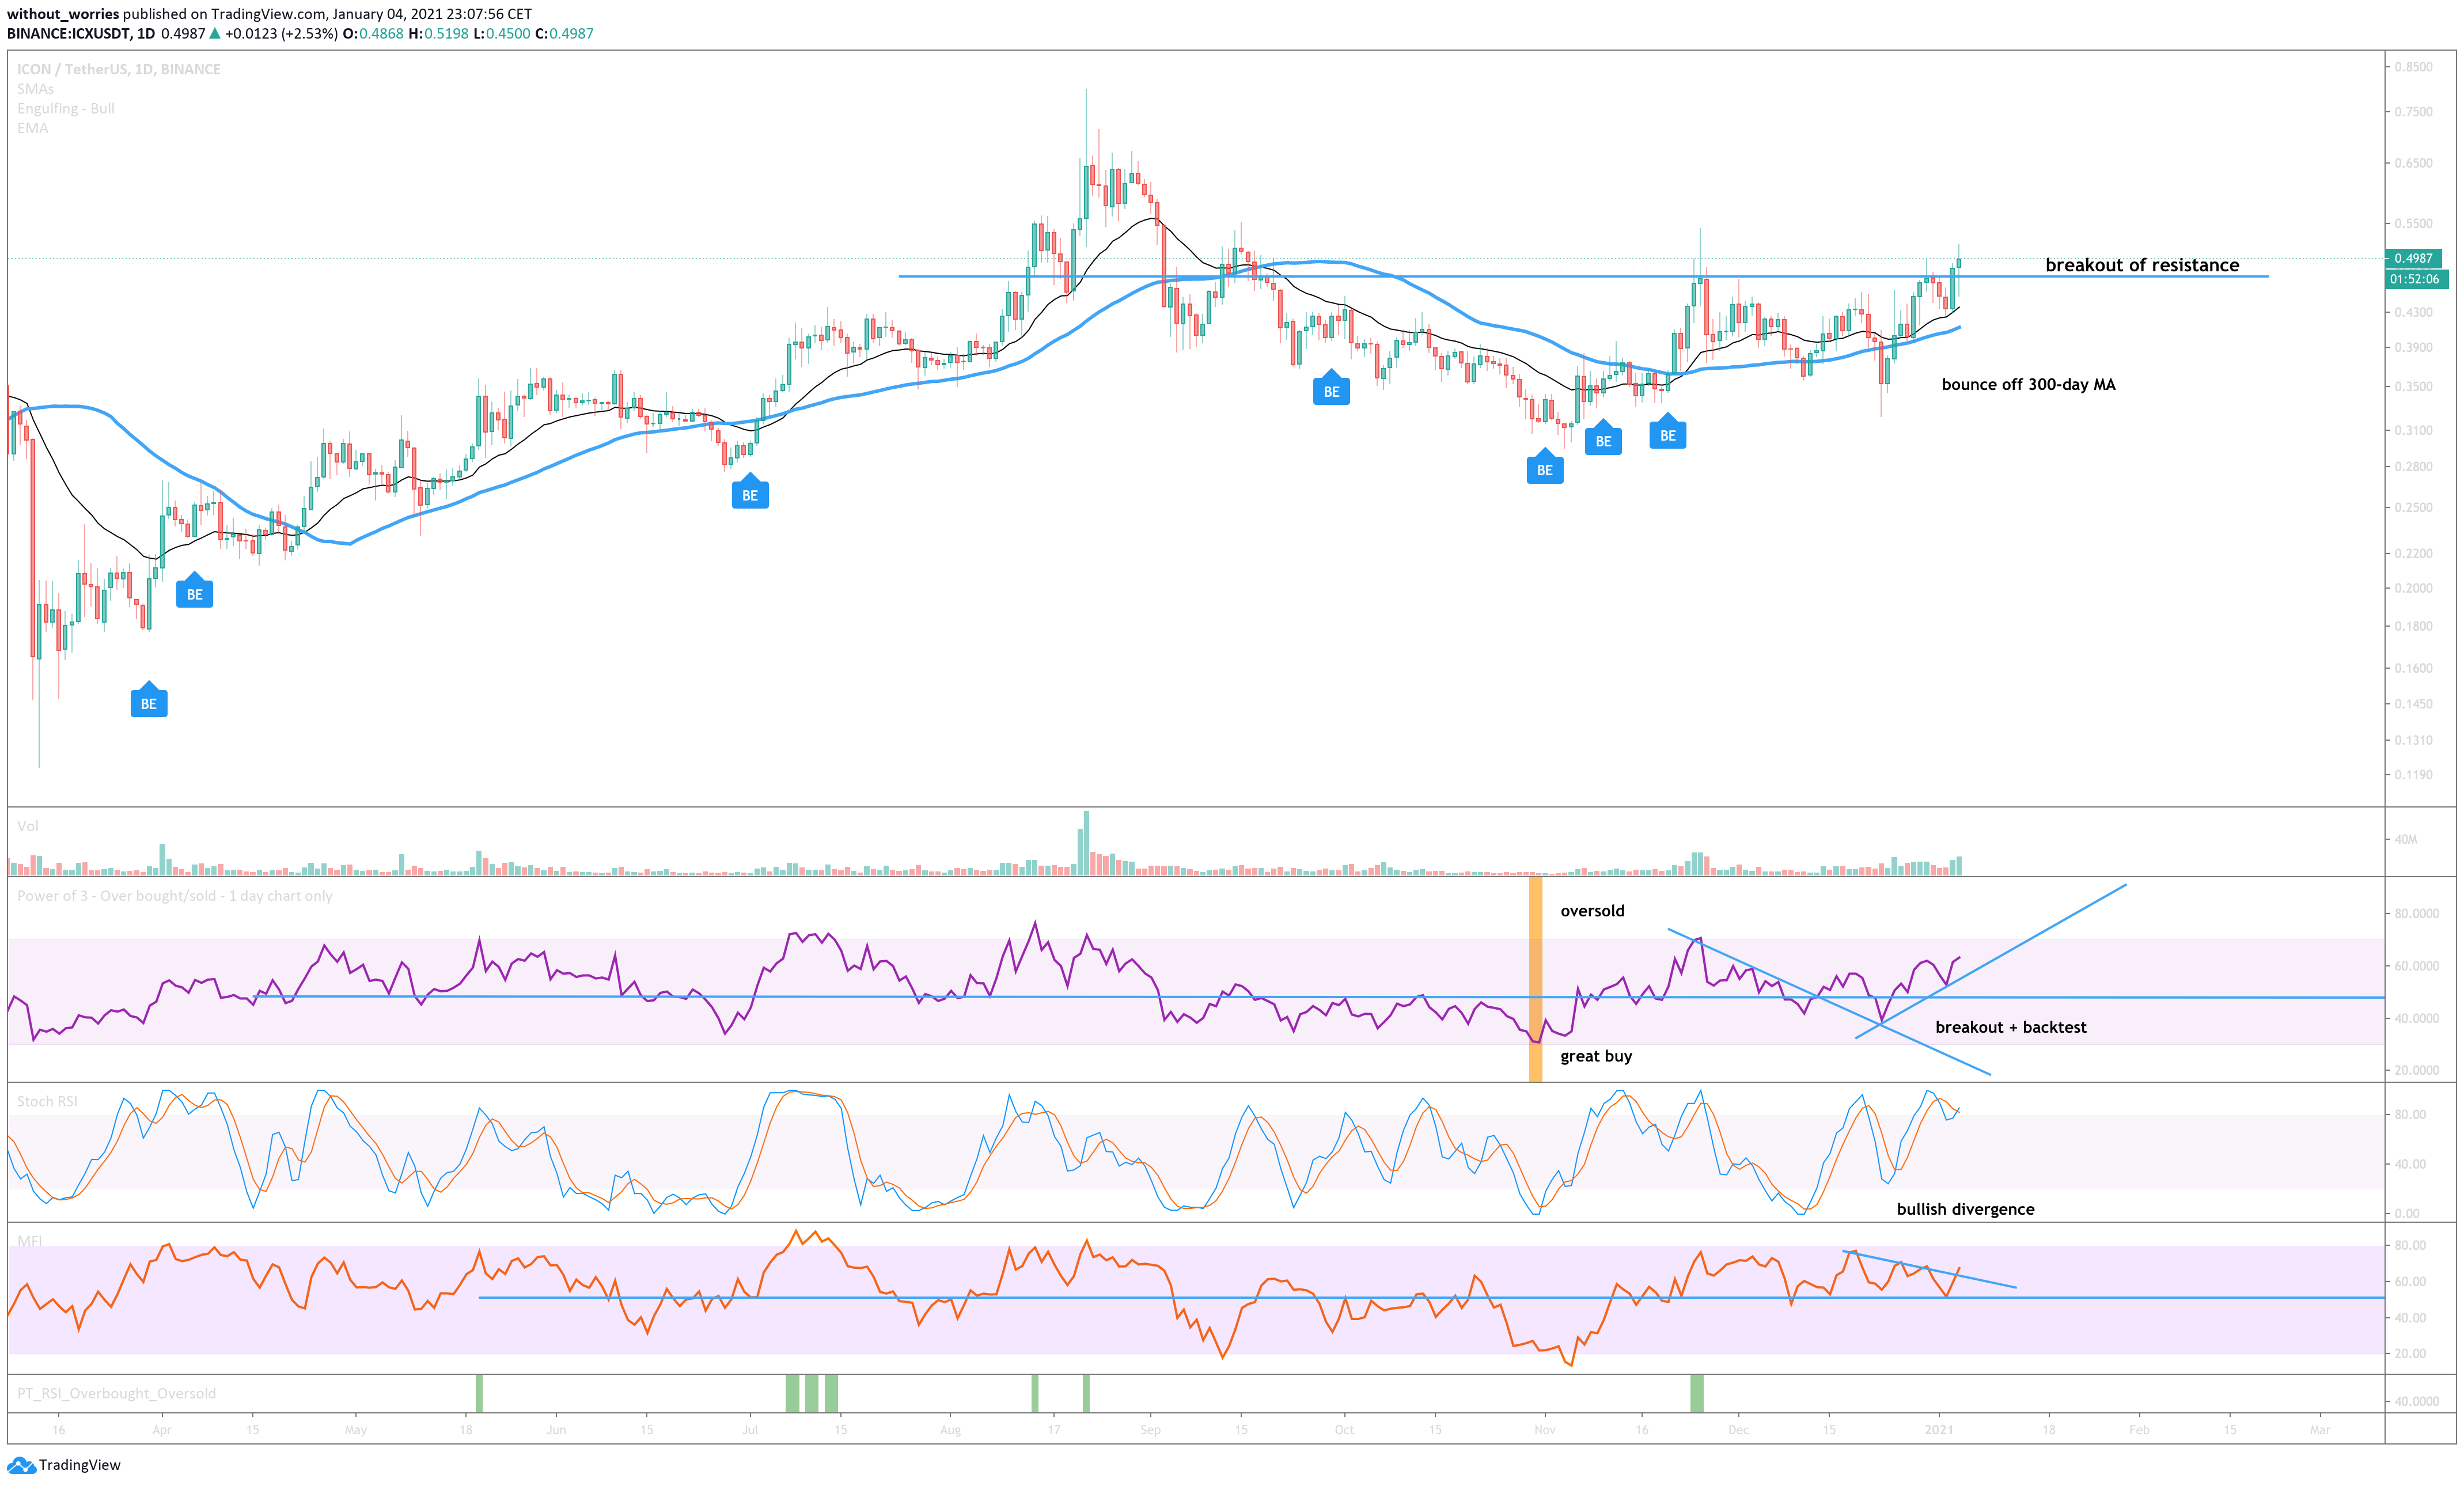Click the 40M volume axis label
Image resolution: width=2464 pixels, height=1486 pixels.
(x=2405, y=839)
